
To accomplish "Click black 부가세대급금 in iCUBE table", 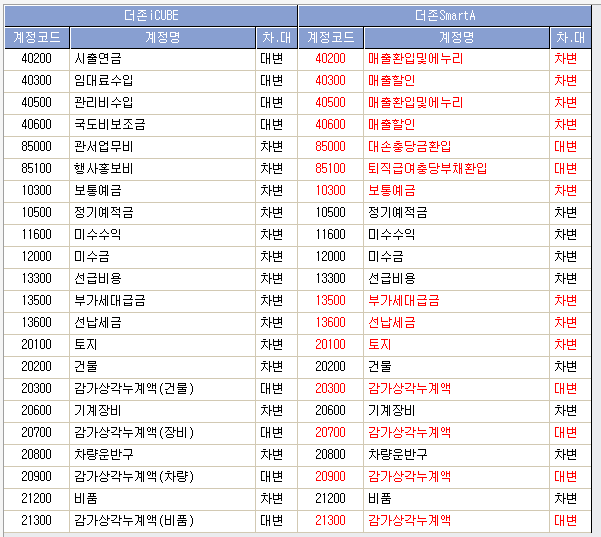I will click(x=163, y=301).
